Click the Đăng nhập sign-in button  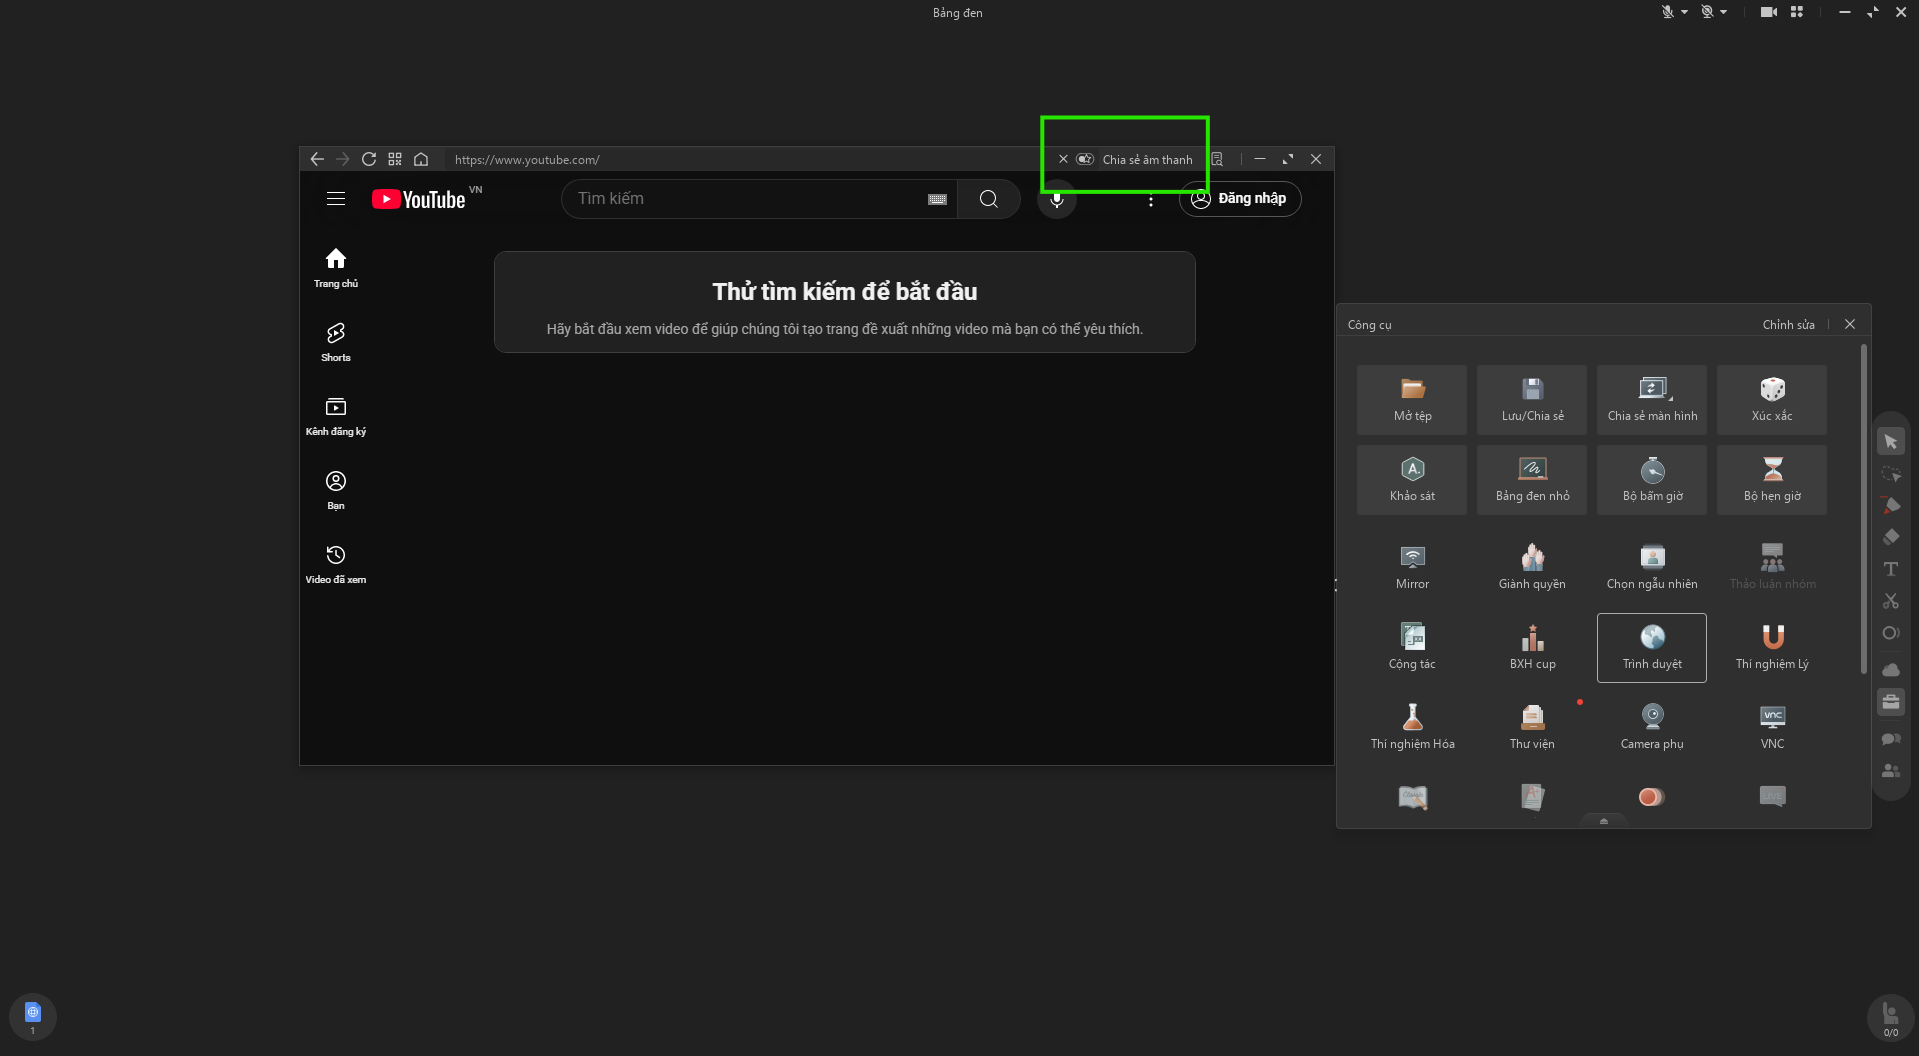click(x=1240, y=199)
